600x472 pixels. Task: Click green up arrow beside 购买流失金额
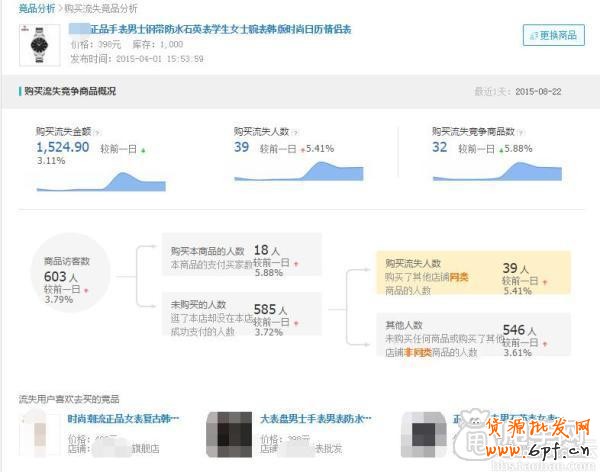coord(143,150)
